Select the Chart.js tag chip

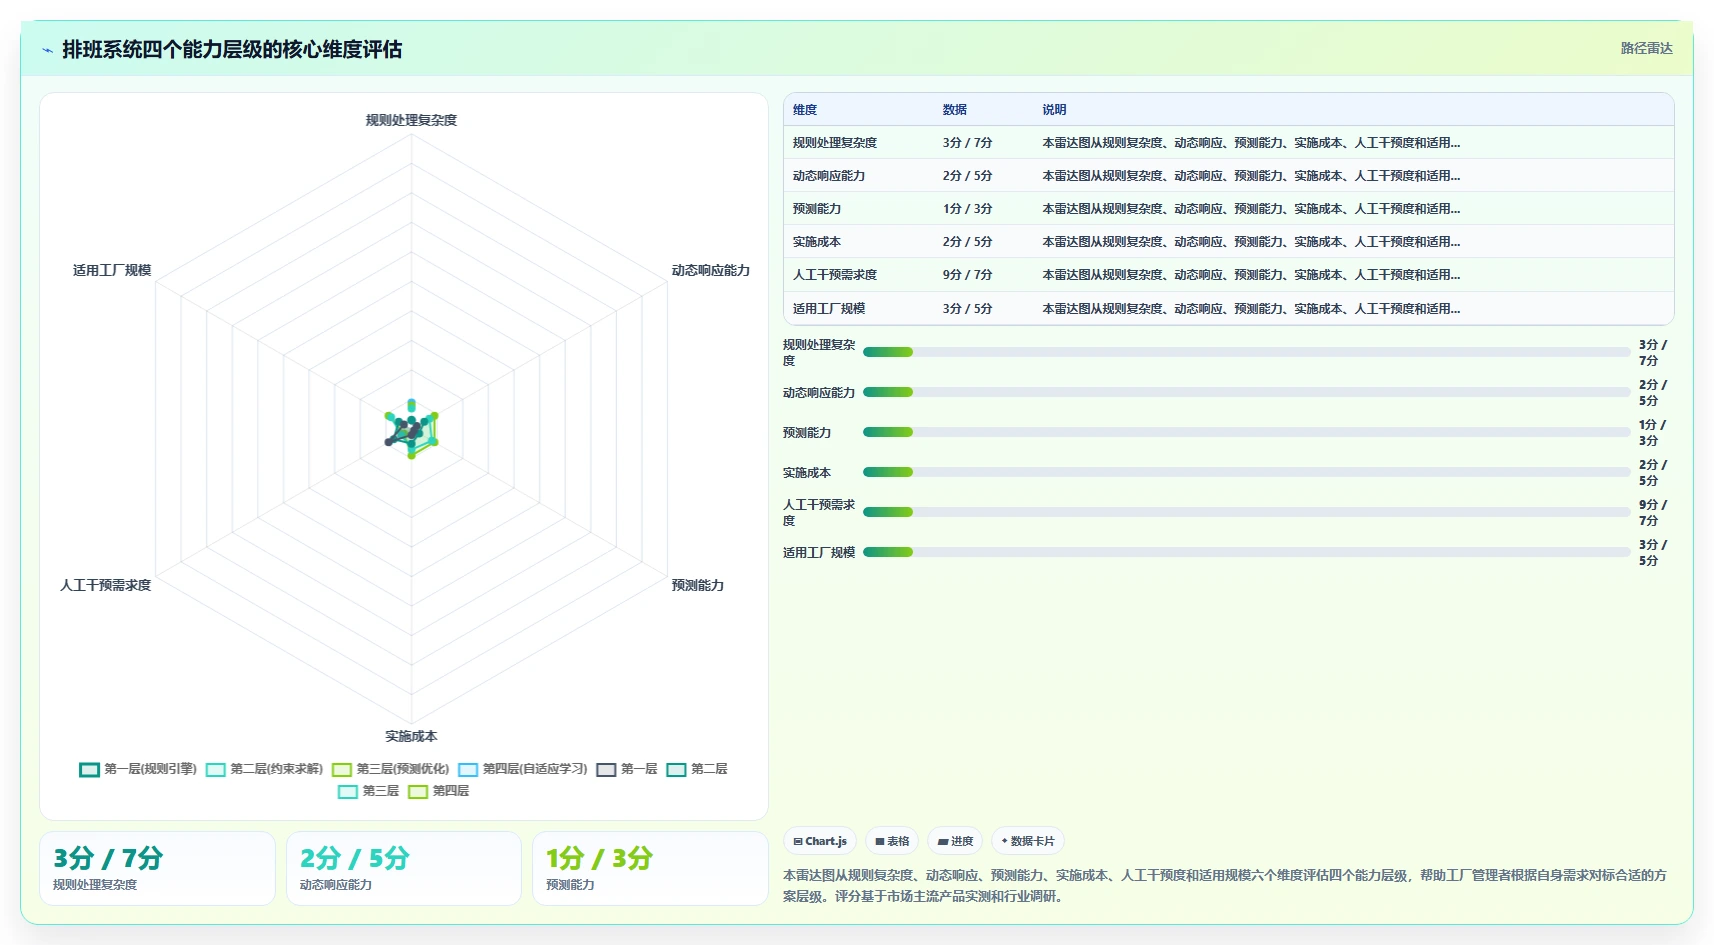(820, 841)
